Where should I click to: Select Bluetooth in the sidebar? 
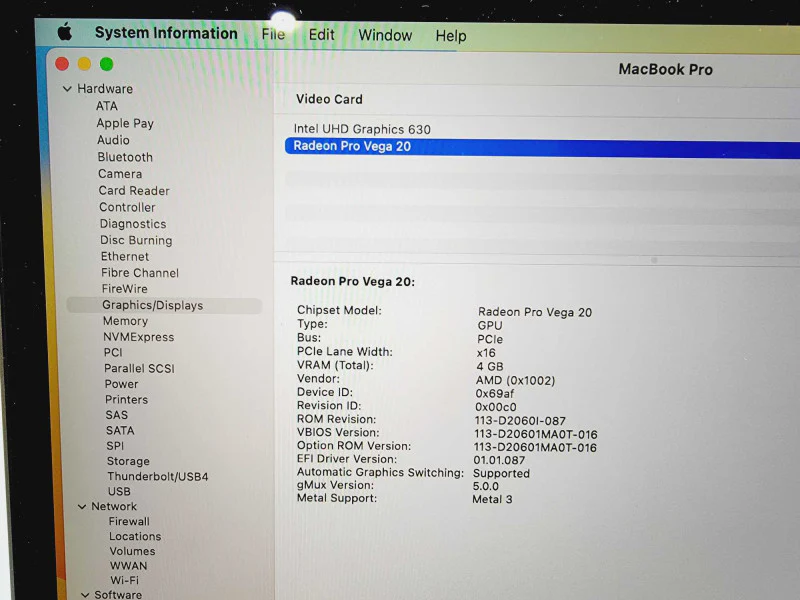(125, 157)
